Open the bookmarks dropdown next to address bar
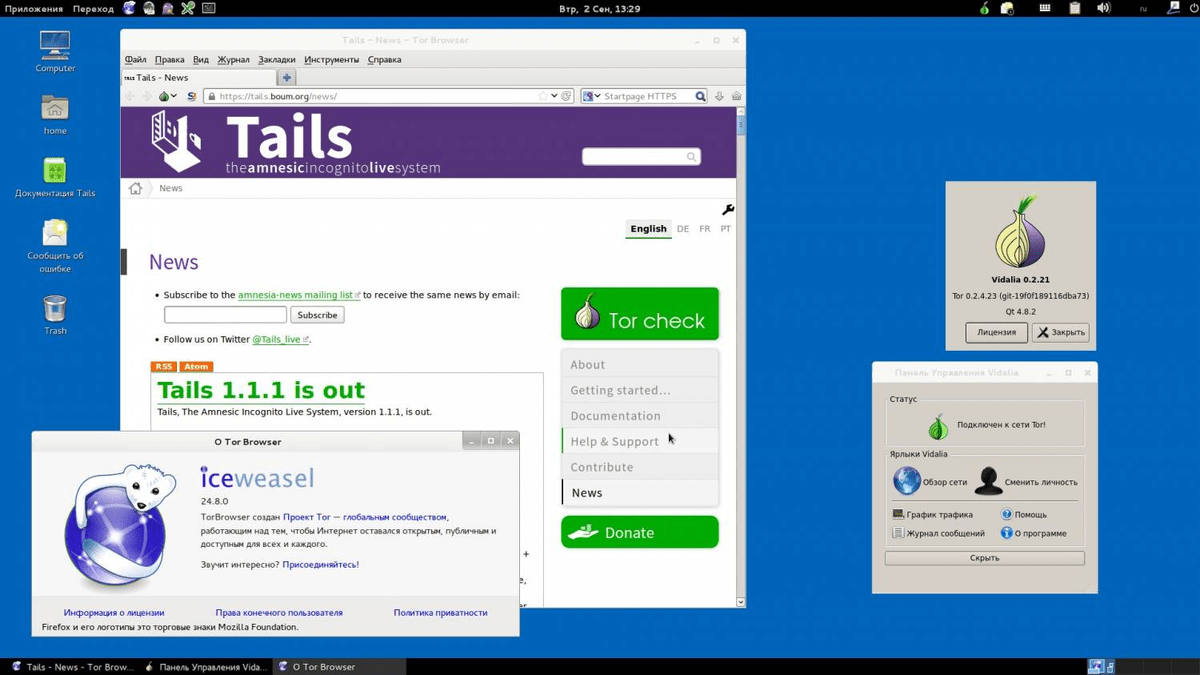 point(552,96)
